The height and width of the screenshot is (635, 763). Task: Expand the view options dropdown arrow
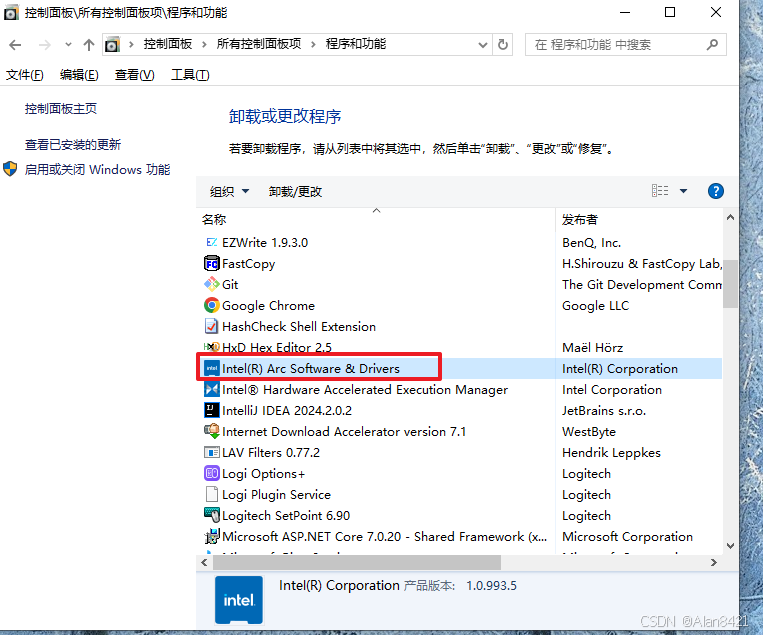[x=683, y=191]
